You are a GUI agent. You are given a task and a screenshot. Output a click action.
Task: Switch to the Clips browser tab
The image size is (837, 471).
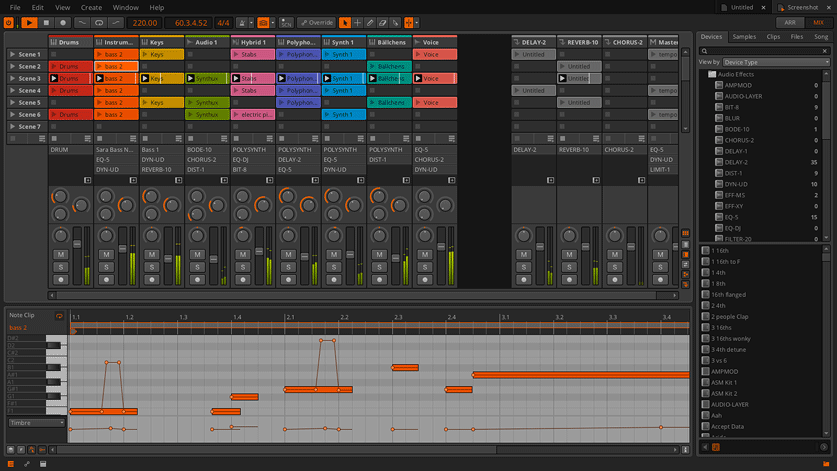[773, 37]
